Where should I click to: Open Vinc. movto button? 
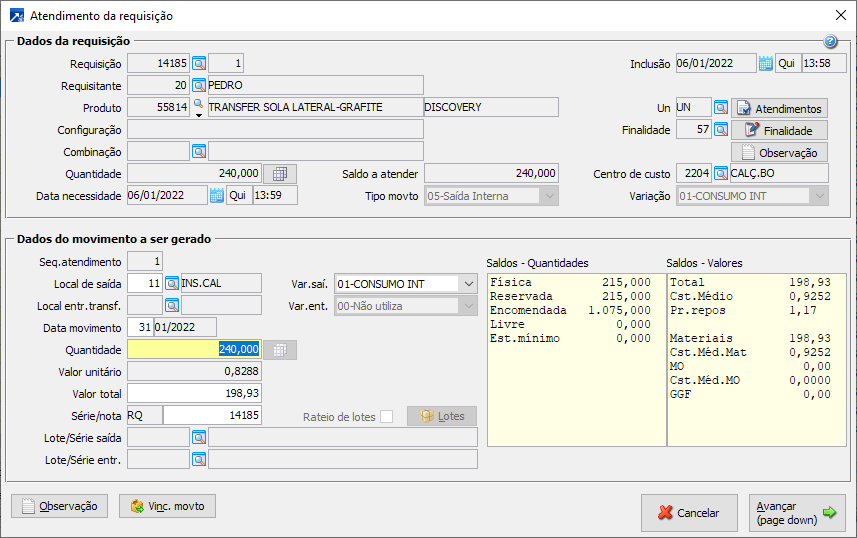(x=167, y=506)
